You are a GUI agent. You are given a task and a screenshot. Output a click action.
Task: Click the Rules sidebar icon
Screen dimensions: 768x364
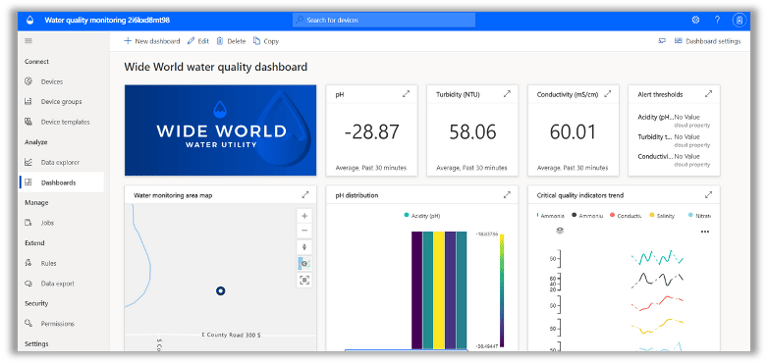coord(28,263)
